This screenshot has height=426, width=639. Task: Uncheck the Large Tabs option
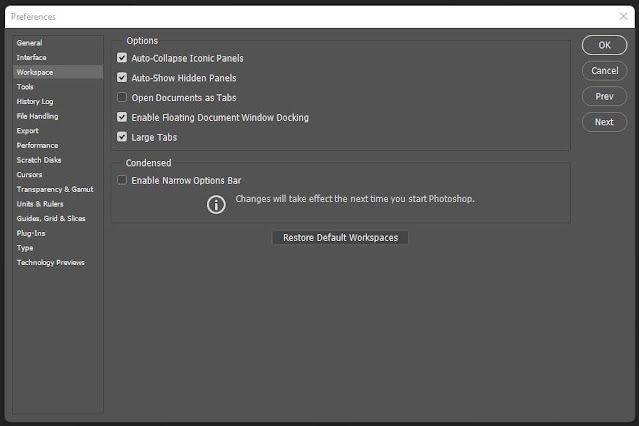pyautogui.click(x=122, y=137)
